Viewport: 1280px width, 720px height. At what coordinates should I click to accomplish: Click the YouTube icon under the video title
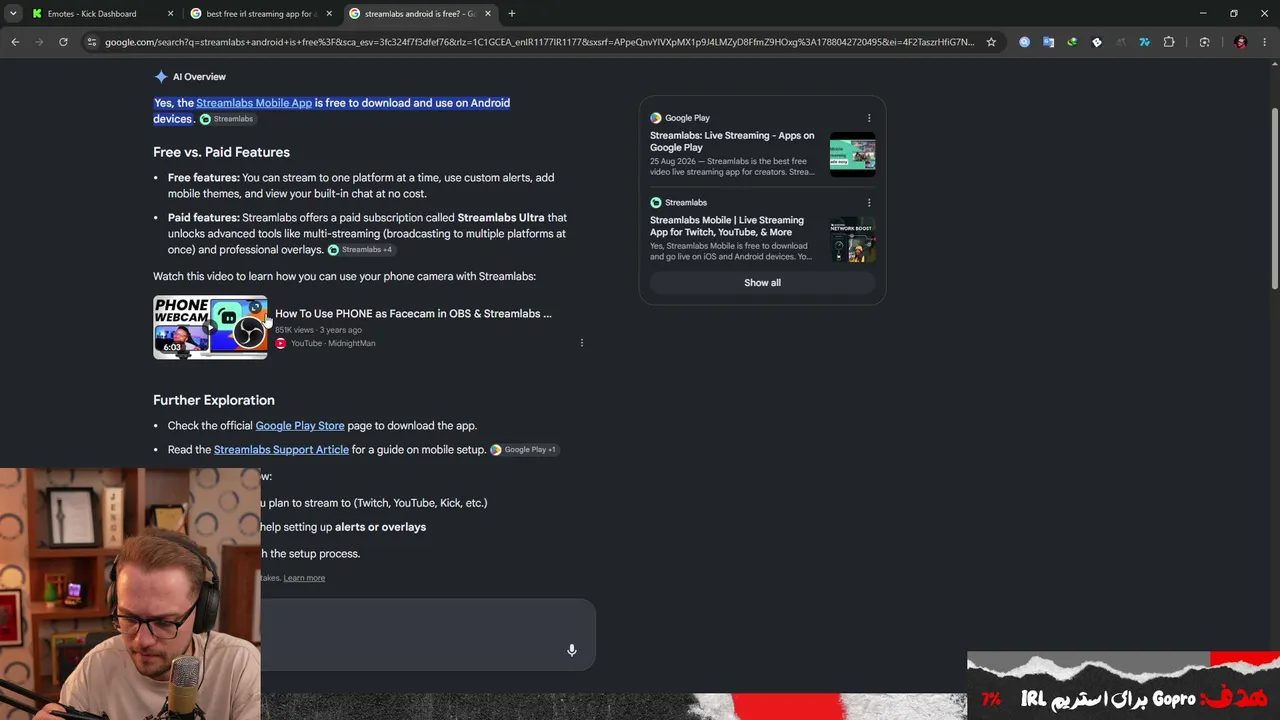[x=281, y=343]
